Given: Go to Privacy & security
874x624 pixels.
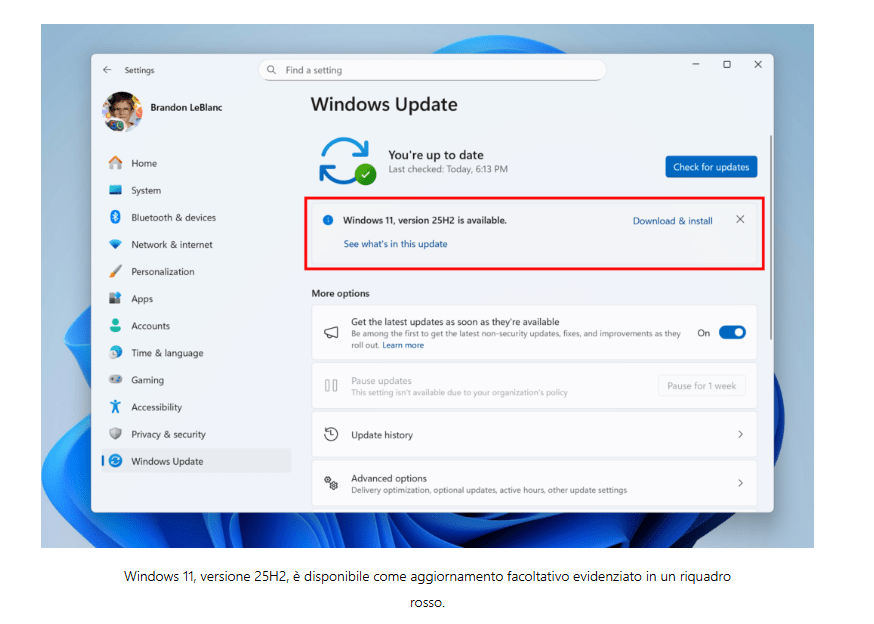Looking at the screenshot, I should coord(196,434).
